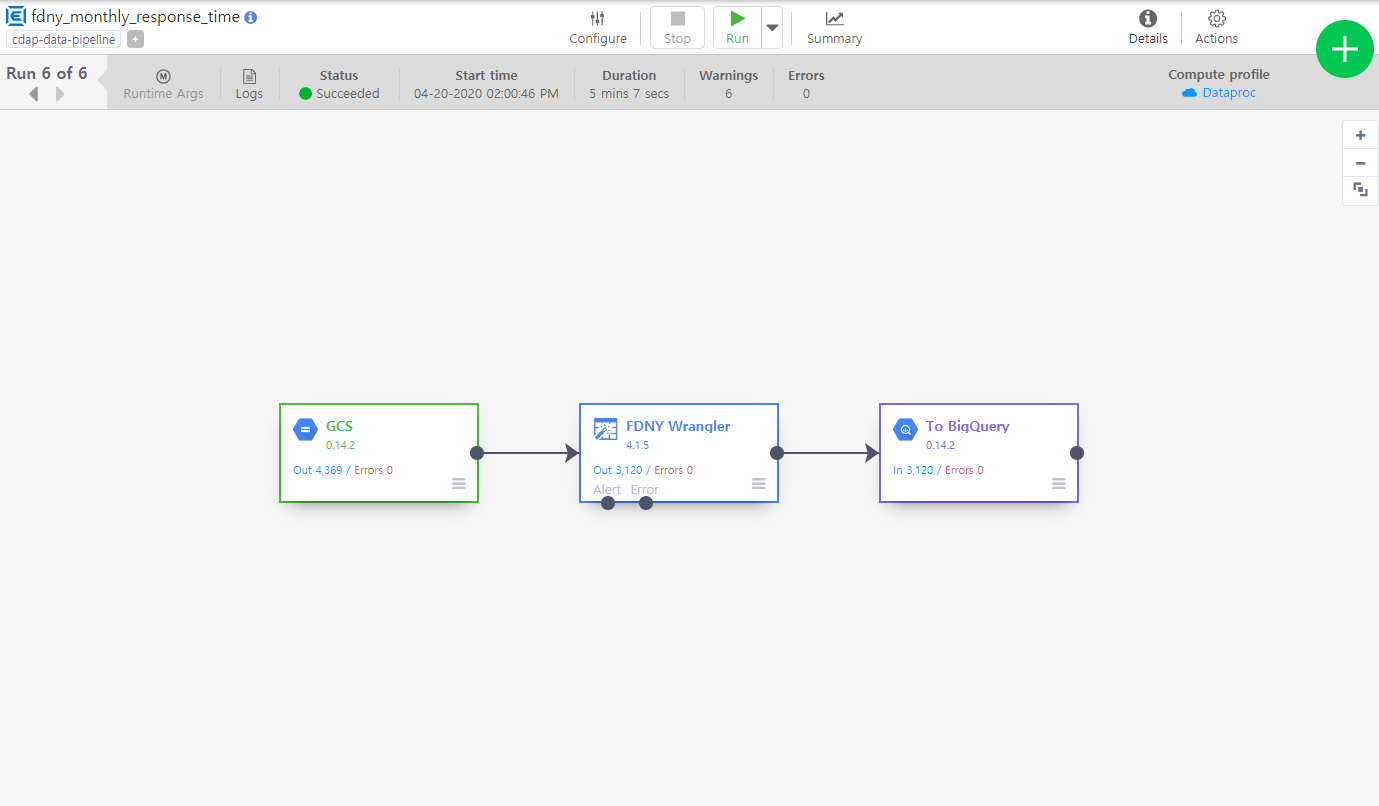Screen dimensions: 1379x806
Task: Open the To BigQuery hamburger menu
Action: click(1058, 483)
